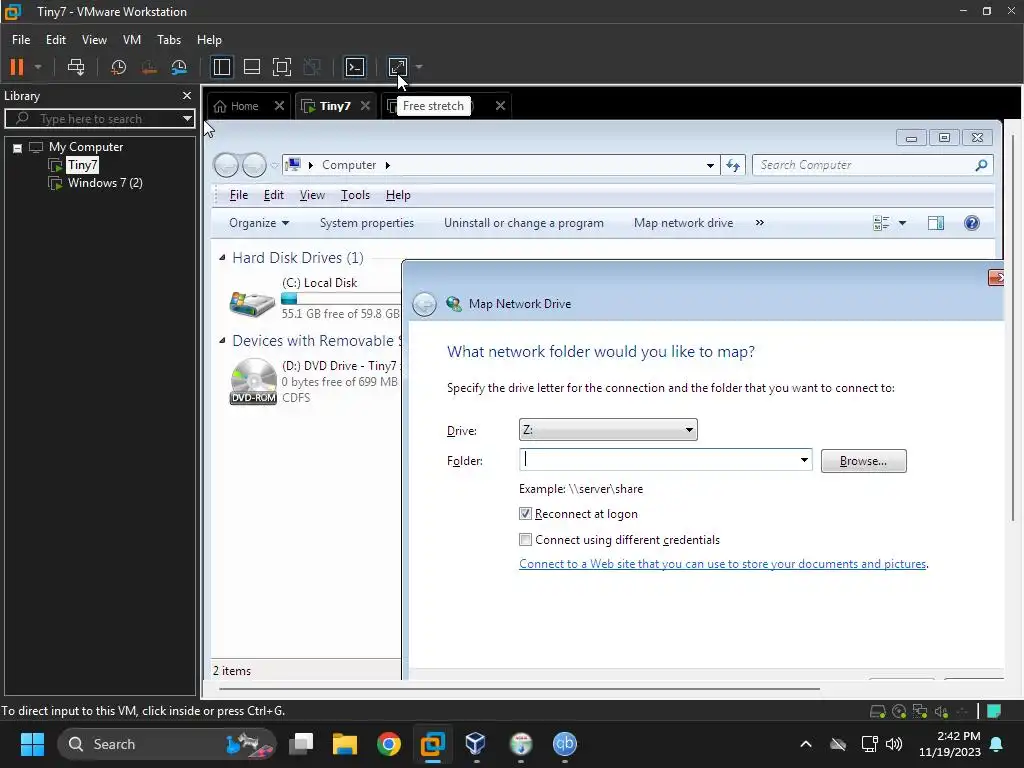Toggle the Show library sidebar icon
Image resolution: width=1024 pixels, height=768 pixels.
click(x=221, y=67)
